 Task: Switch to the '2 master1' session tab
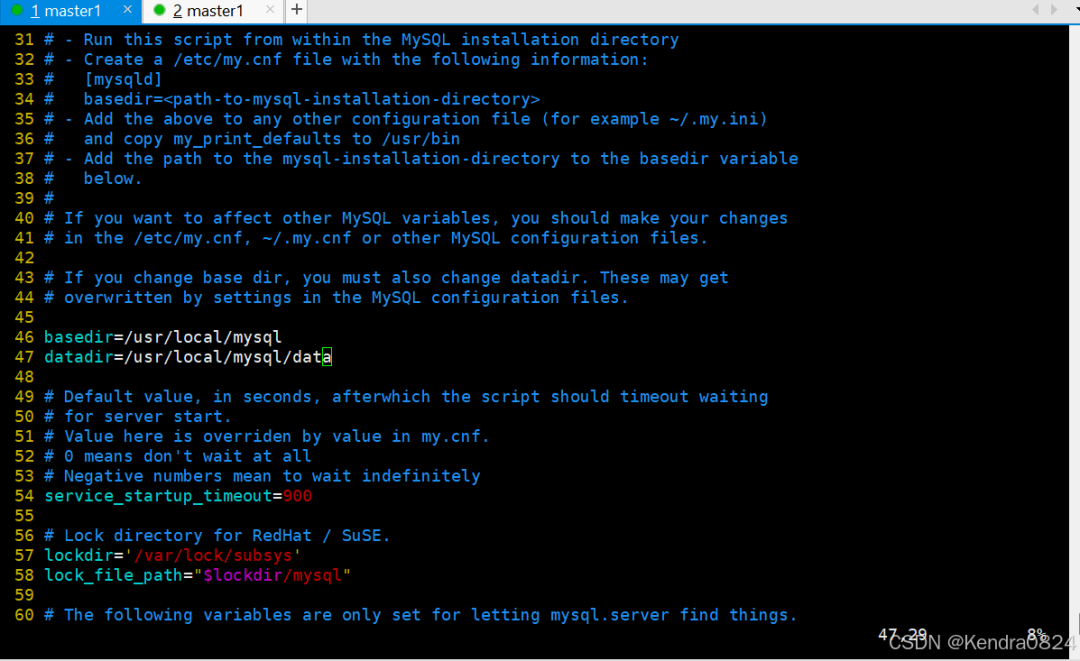(x=208, y=11)
